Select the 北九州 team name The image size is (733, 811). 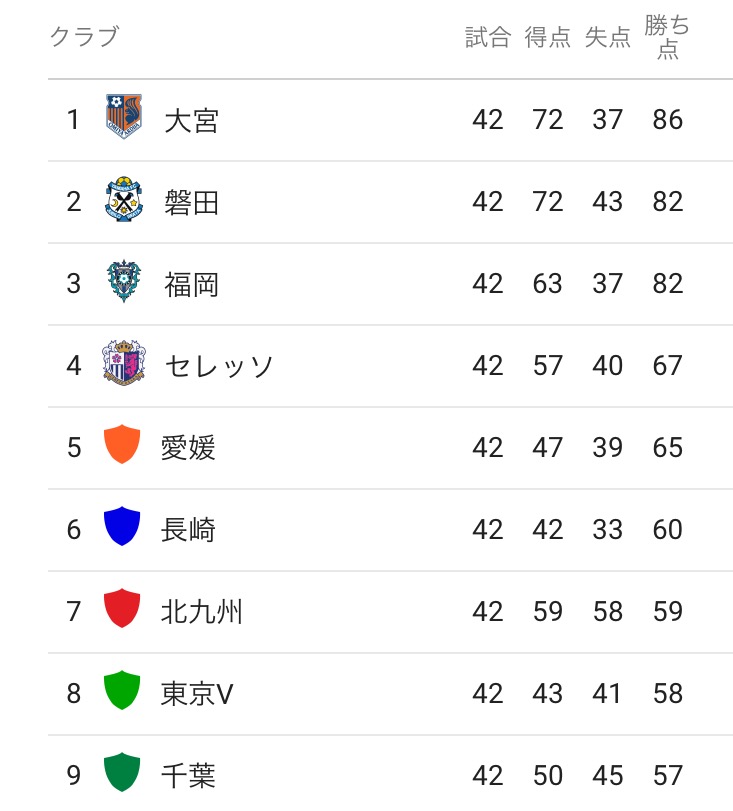(x=201, y=611)
